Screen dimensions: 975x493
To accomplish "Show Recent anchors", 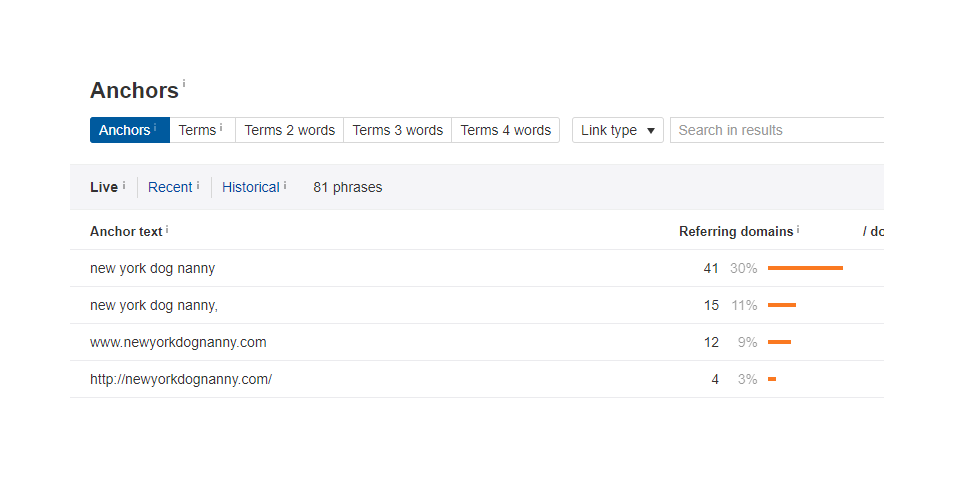I will tap(170, 187).
